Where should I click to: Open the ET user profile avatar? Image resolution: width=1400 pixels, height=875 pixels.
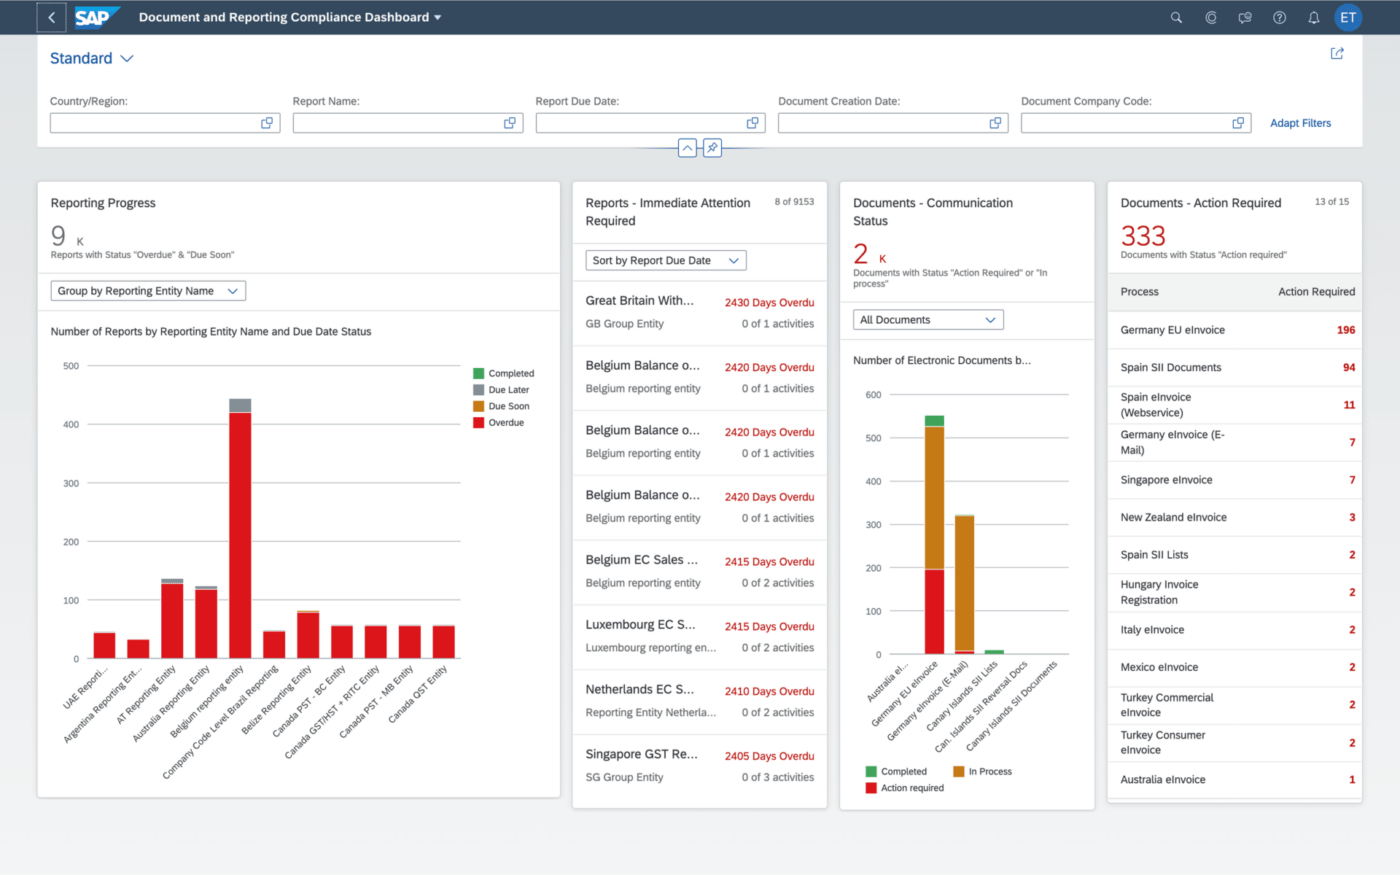tap(1348, 17)
